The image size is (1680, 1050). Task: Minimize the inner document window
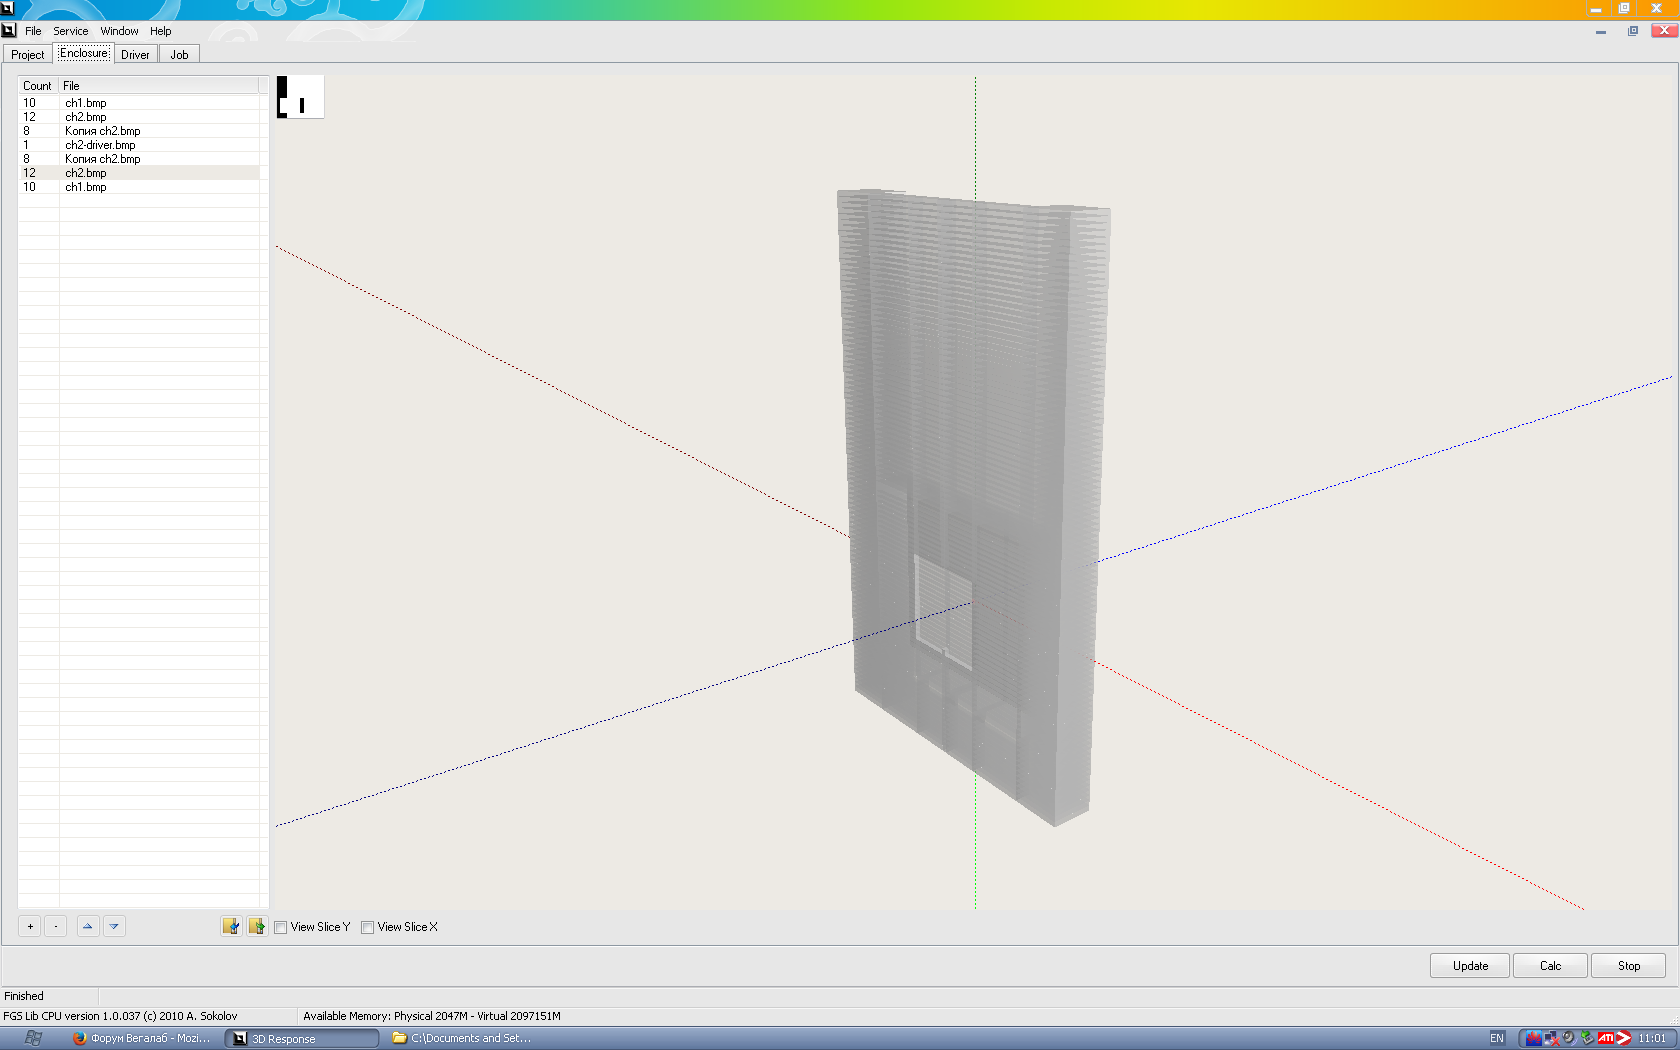(1601, 31)
